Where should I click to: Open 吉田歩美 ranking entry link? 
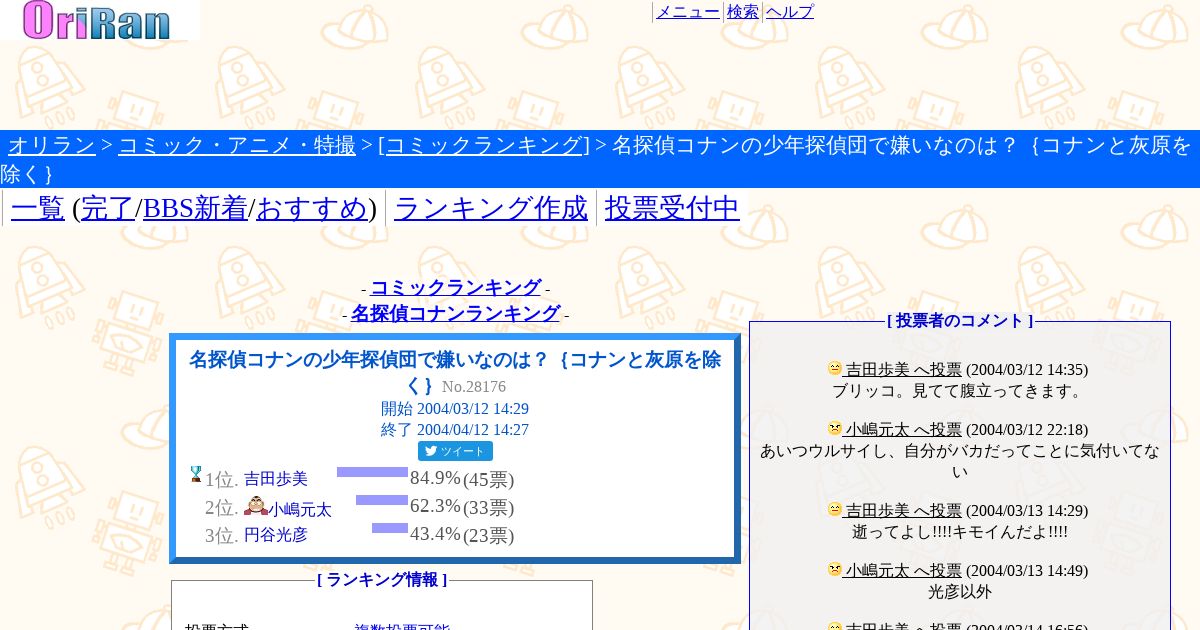276,479
